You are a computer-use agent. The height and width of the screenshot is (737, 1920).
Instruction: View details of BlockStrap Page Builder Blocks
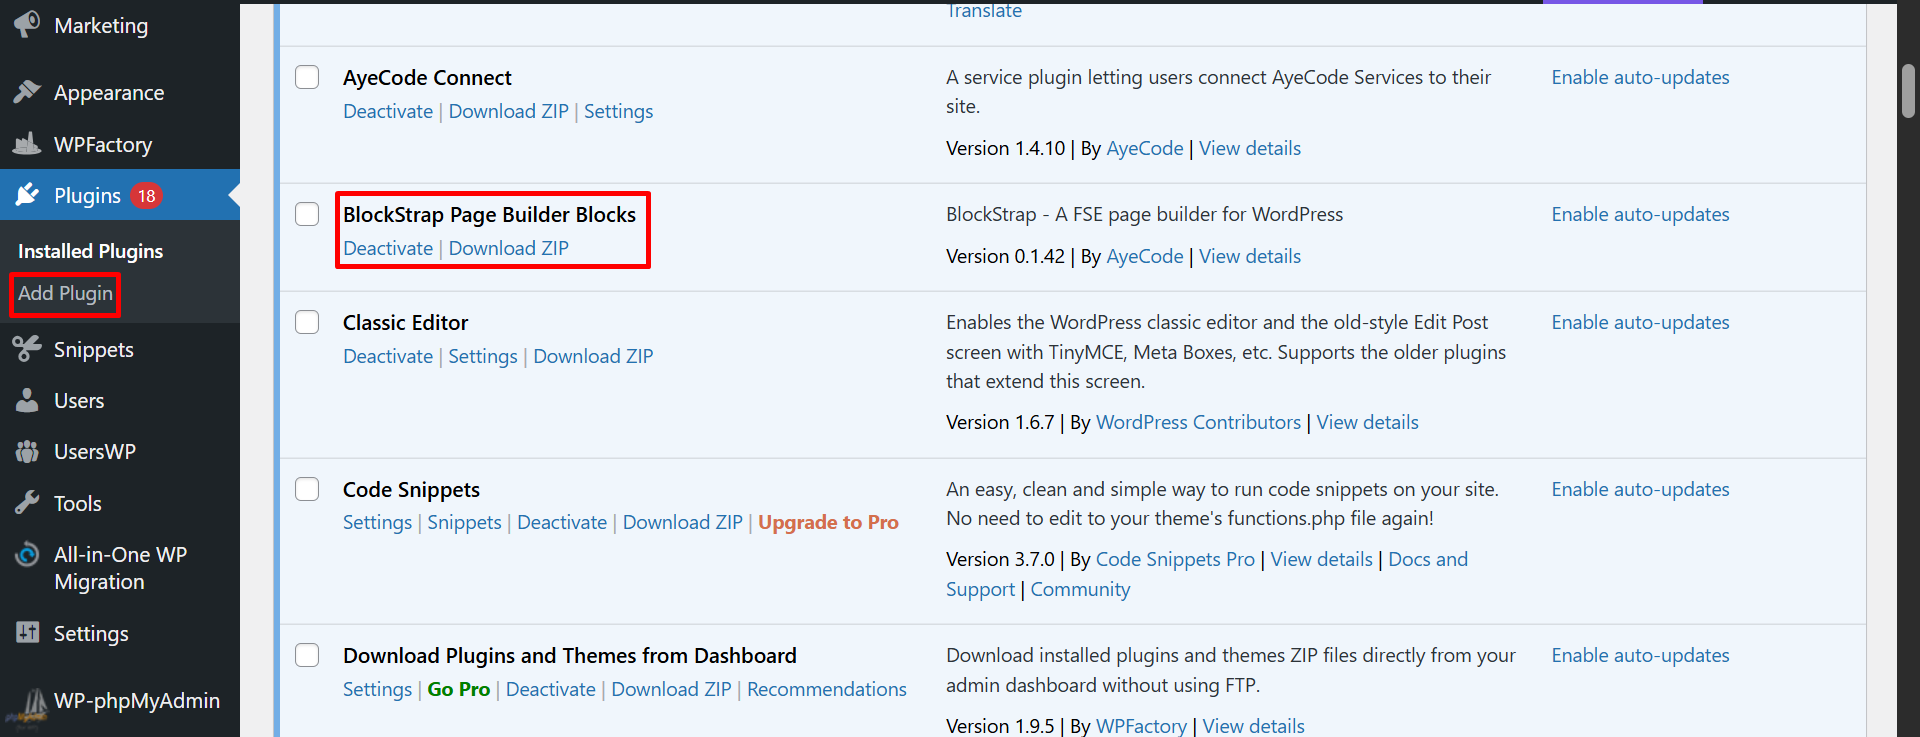[1249, 256]
